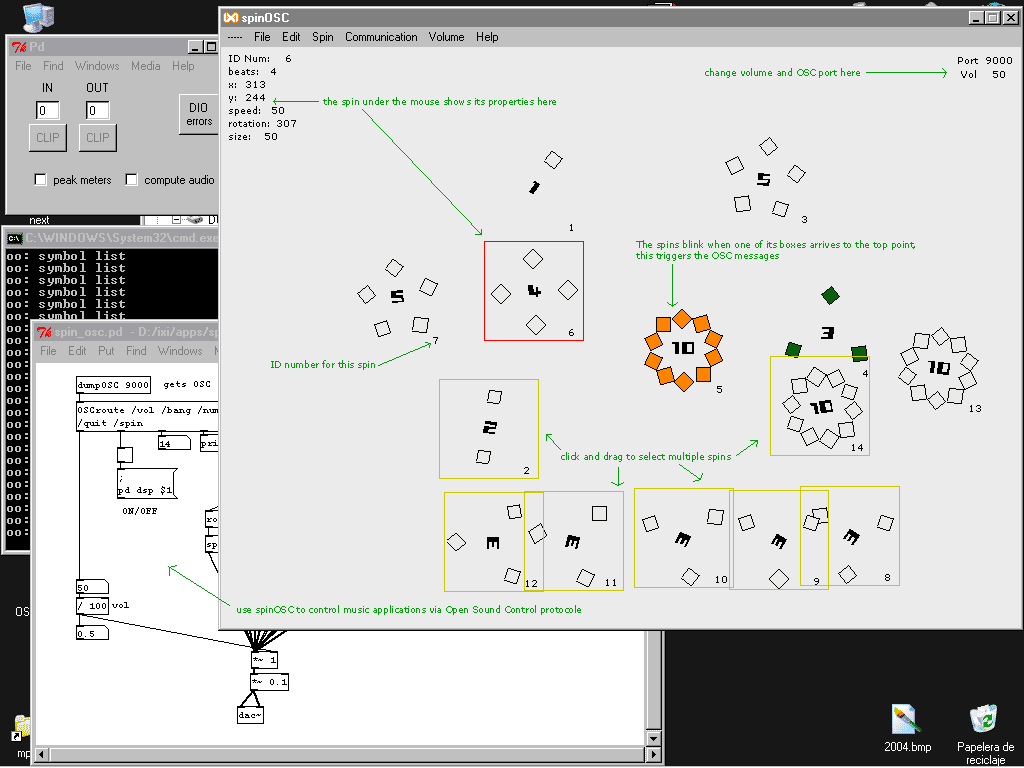Open the 2004.bmp desktop file
The image size is (1024, 768).
pos(907,728)
